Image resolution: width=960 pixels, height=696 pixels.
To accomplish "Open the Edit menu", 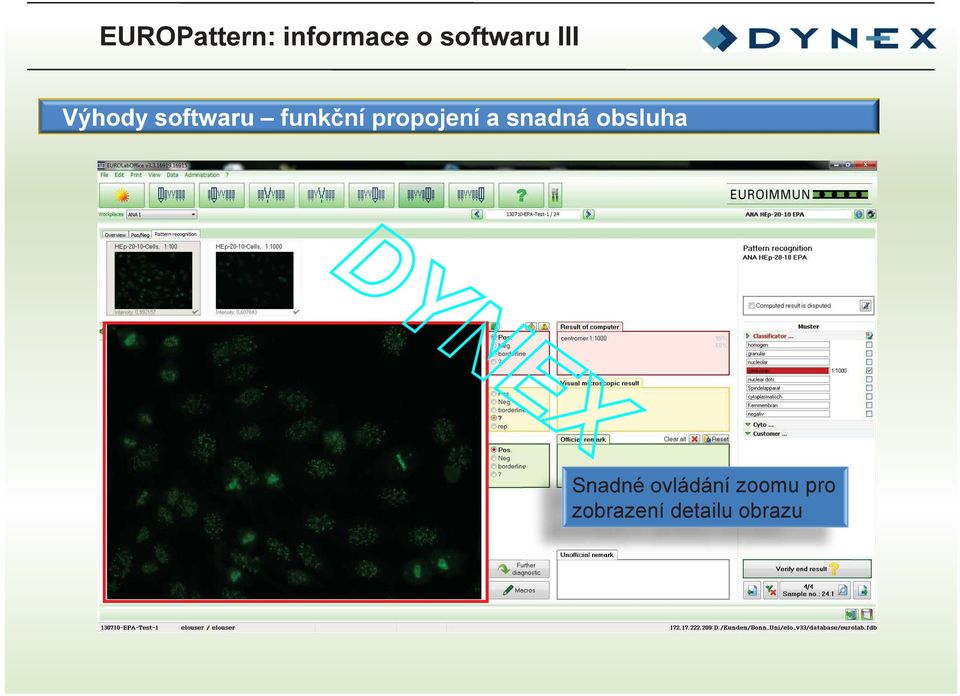I will [x=119, y=175].
